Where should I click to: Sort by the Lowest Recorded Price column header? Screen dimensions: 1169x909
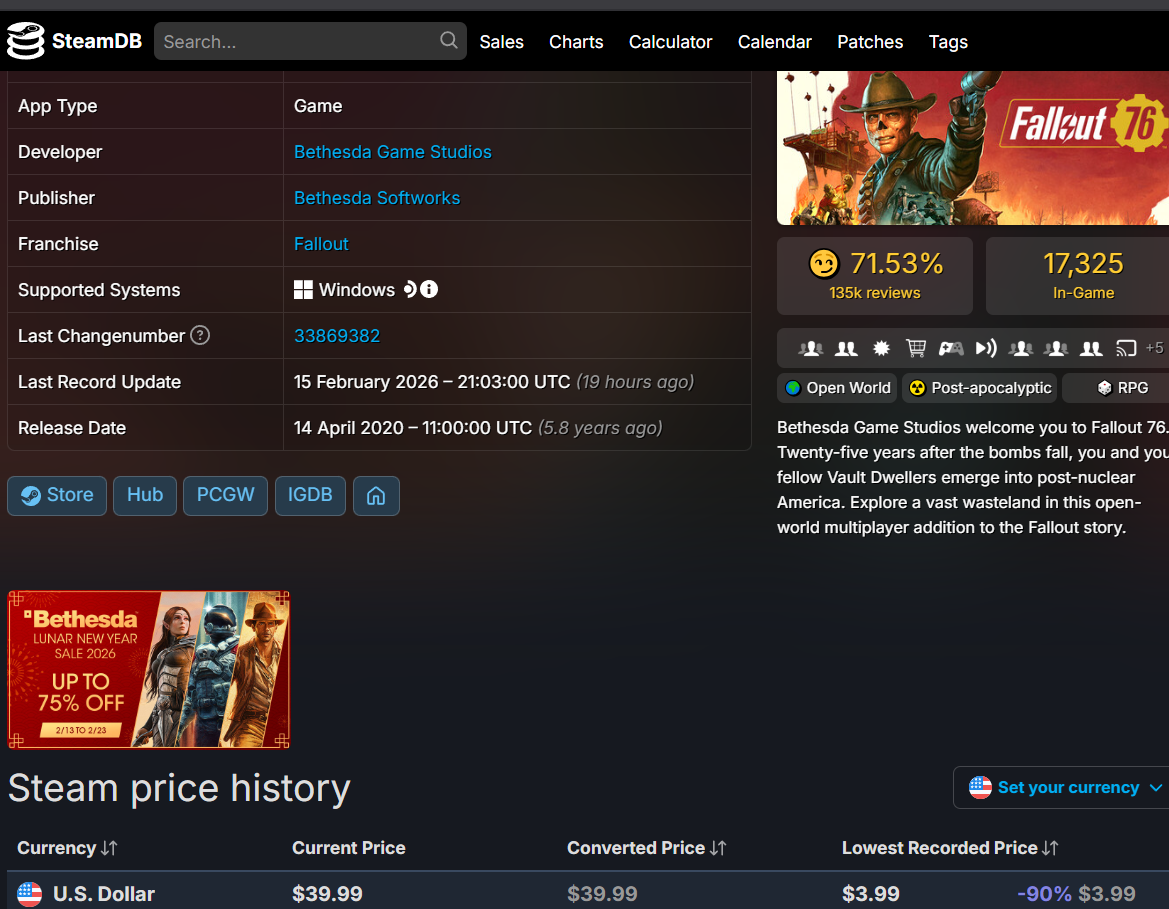point(950,848)
